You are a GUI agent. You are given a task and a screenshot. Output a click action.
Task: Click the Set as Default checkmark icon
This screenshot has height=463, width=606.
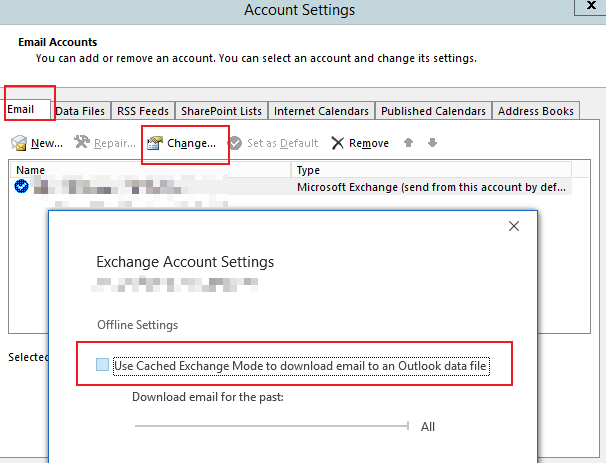pos(235,143)
